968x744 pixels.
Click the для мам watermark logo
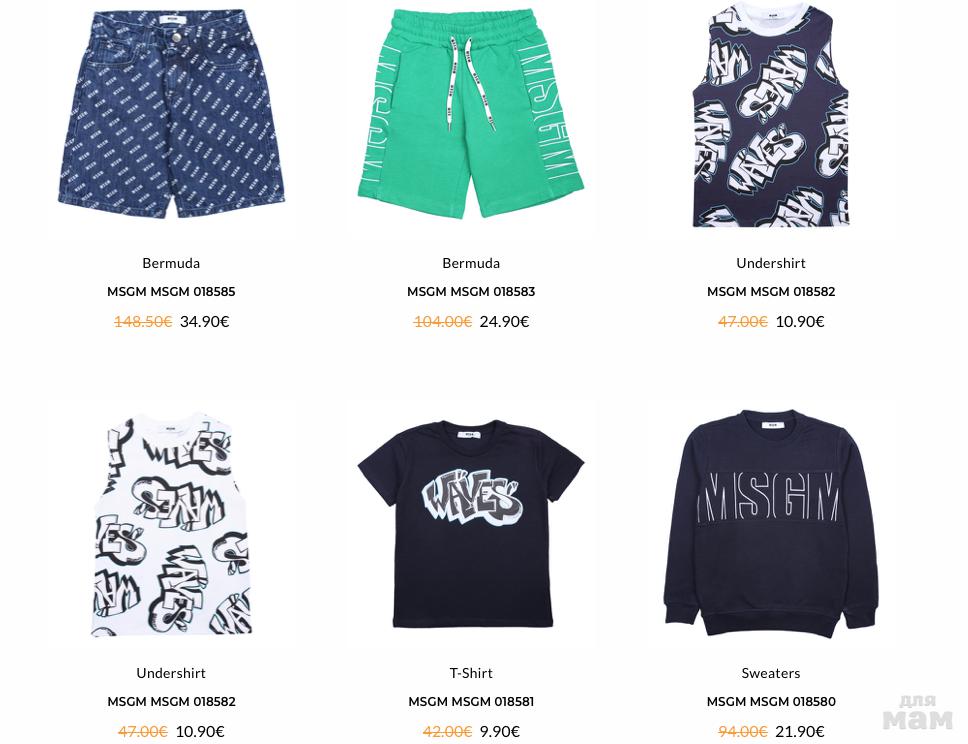tap(917, 713)
